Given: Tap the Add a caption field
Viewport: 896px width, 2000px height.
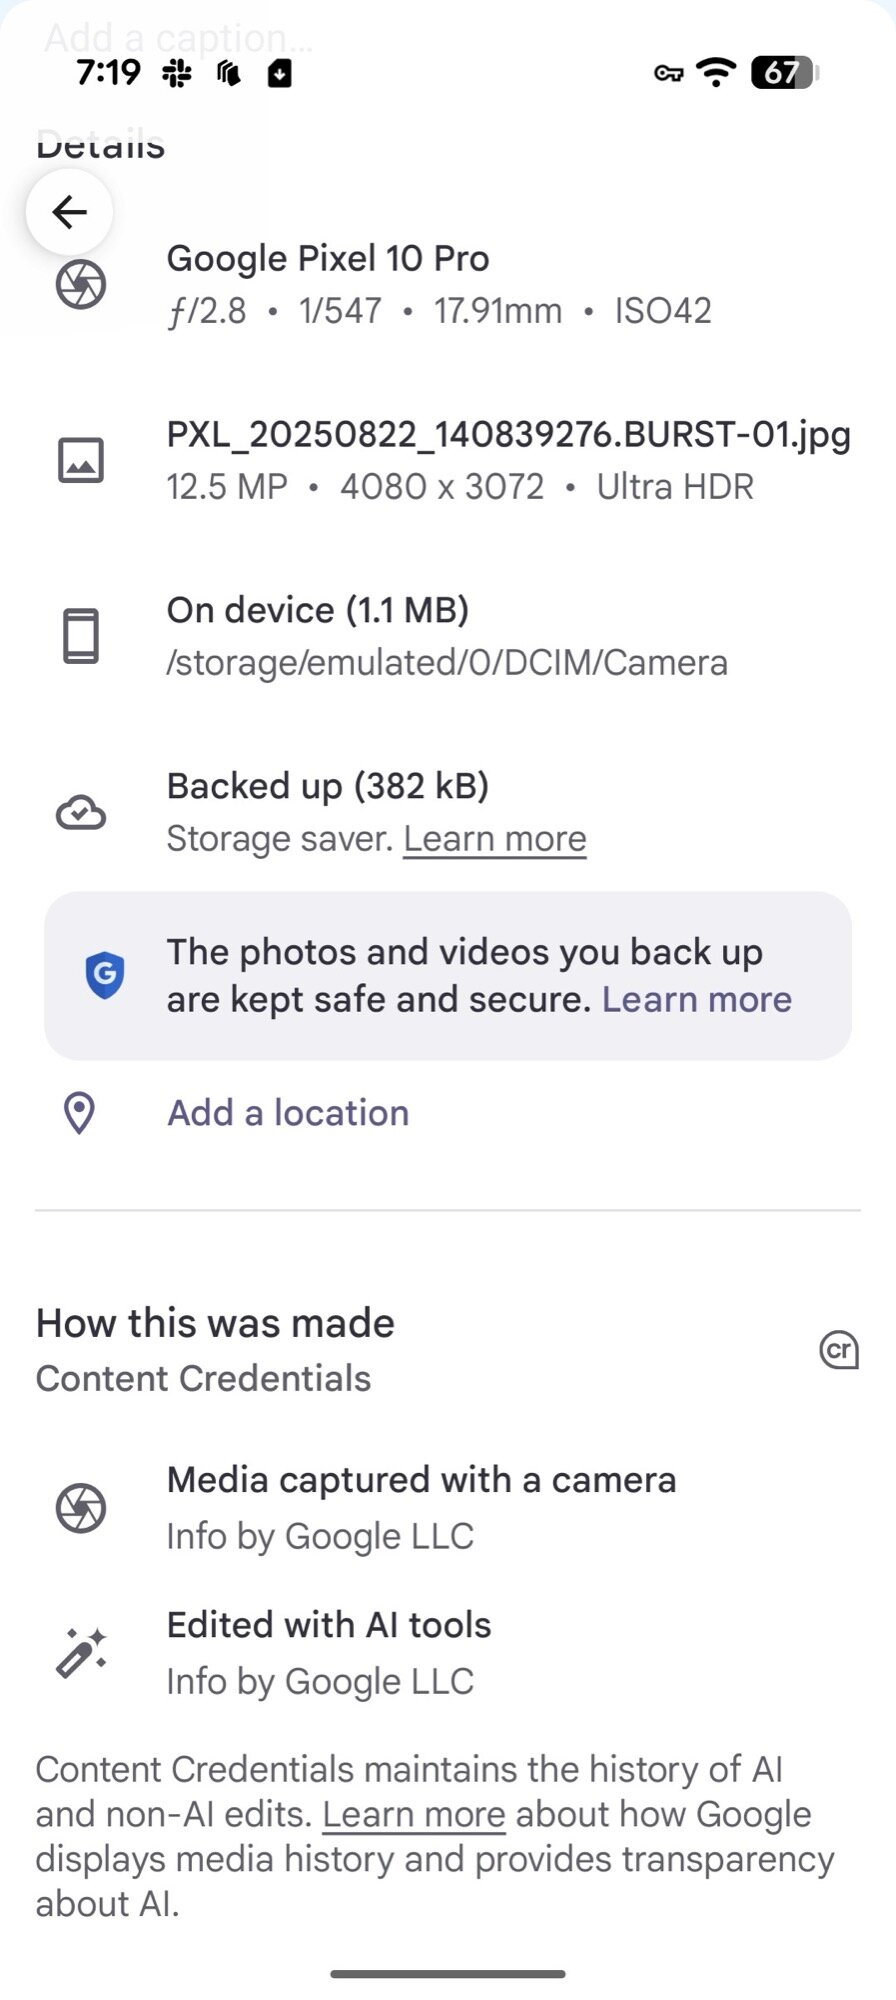Looking at the screenshot, I should 178,38.
